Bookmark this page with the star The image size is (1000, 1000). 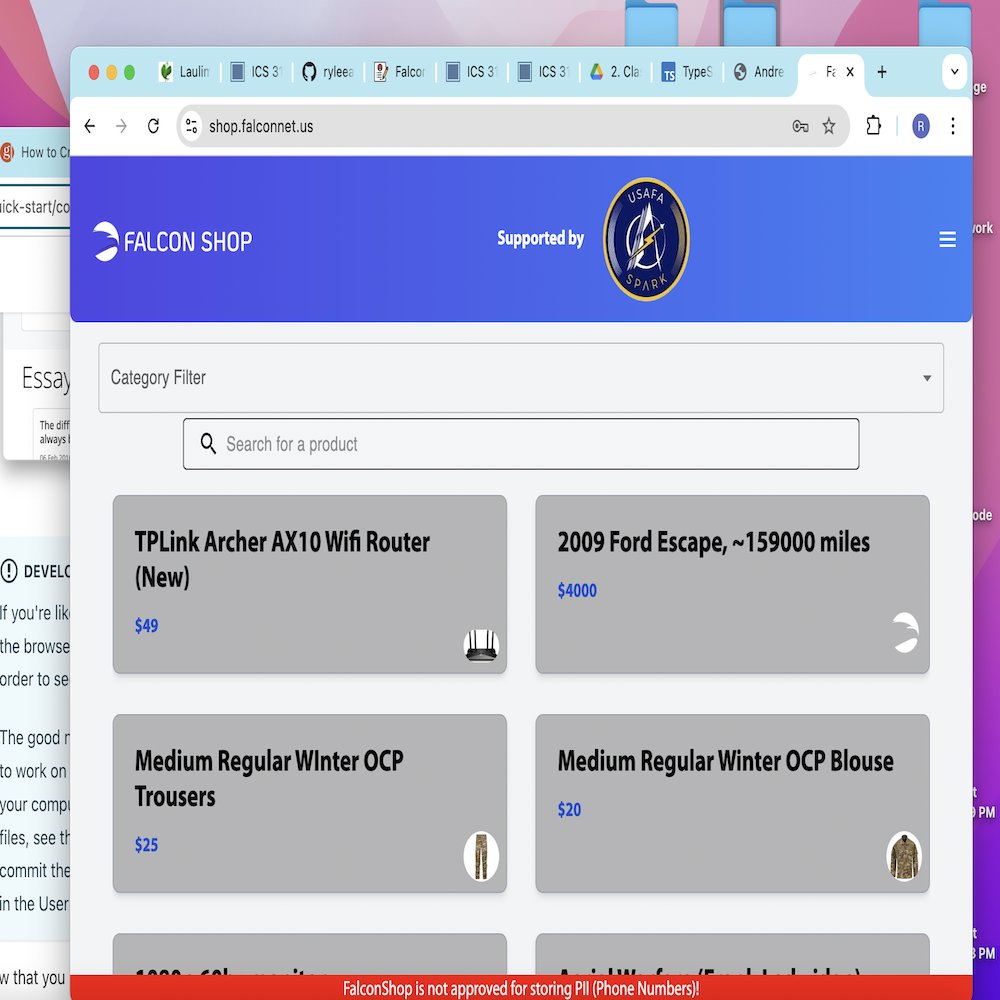[x=828, y=126]
